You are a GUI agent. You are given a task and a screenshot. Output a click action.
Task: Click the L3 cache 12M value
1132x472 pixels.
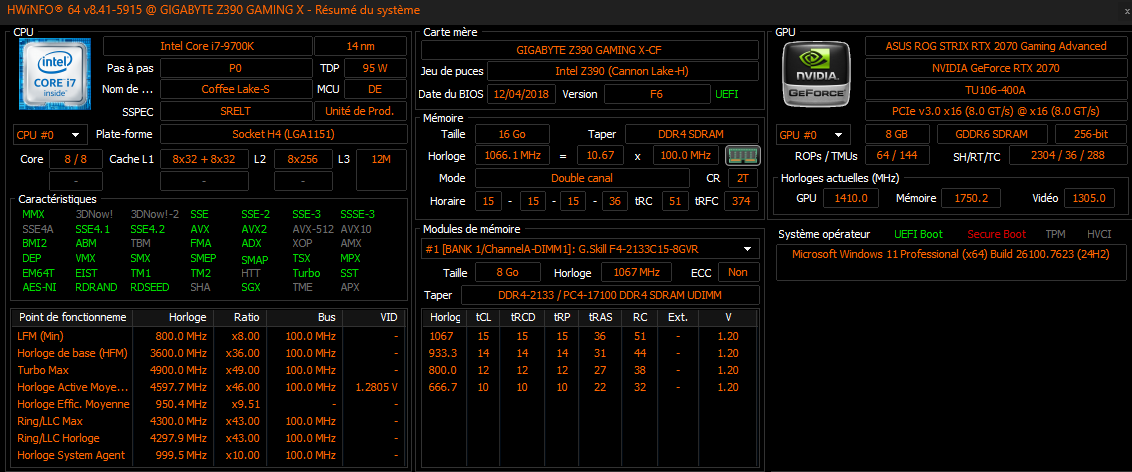tap(379, 159)
